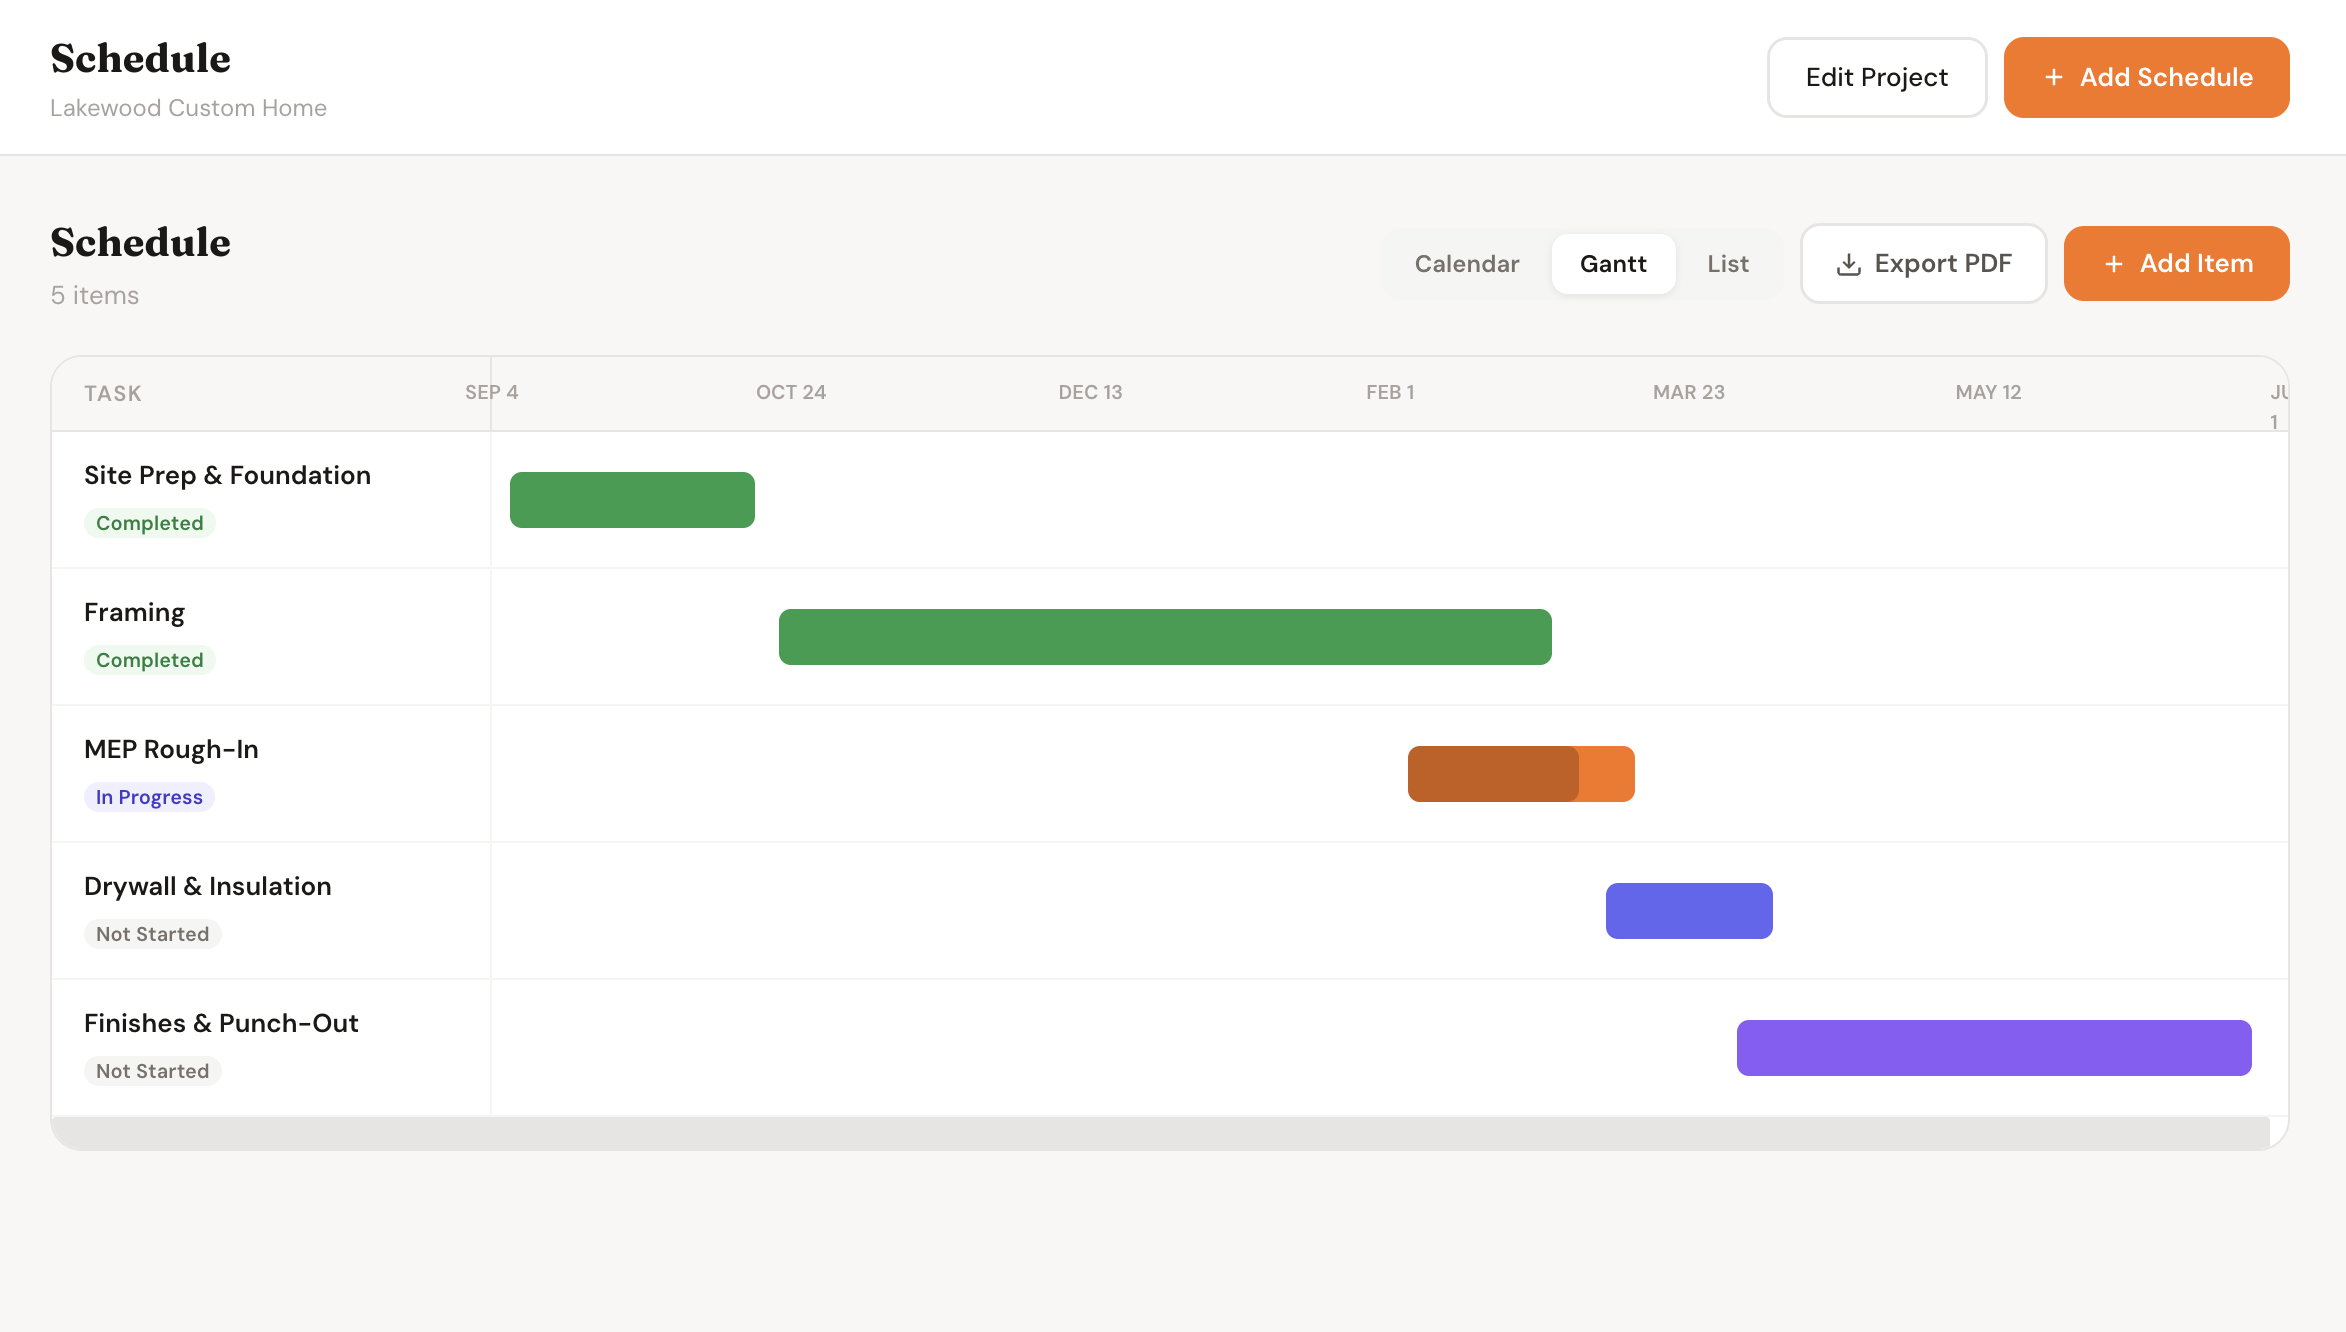This screenshot has height=1332, width=2346.
Task: Expand the Finishes & Punch-Out task row
Action: pyautogui.click(x=221, y=1022)
